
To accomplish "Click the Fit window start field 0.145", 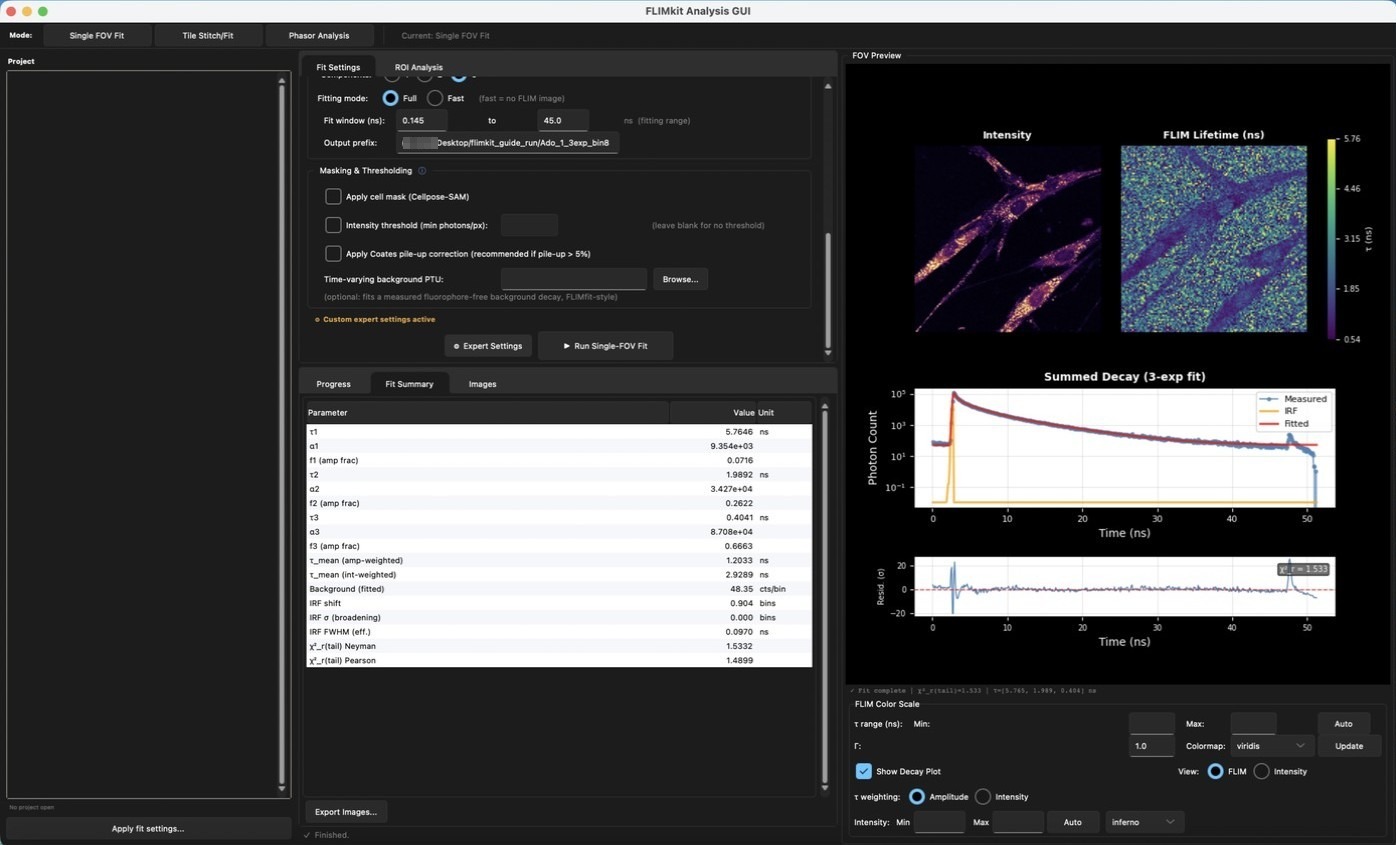I will [422, 120].
